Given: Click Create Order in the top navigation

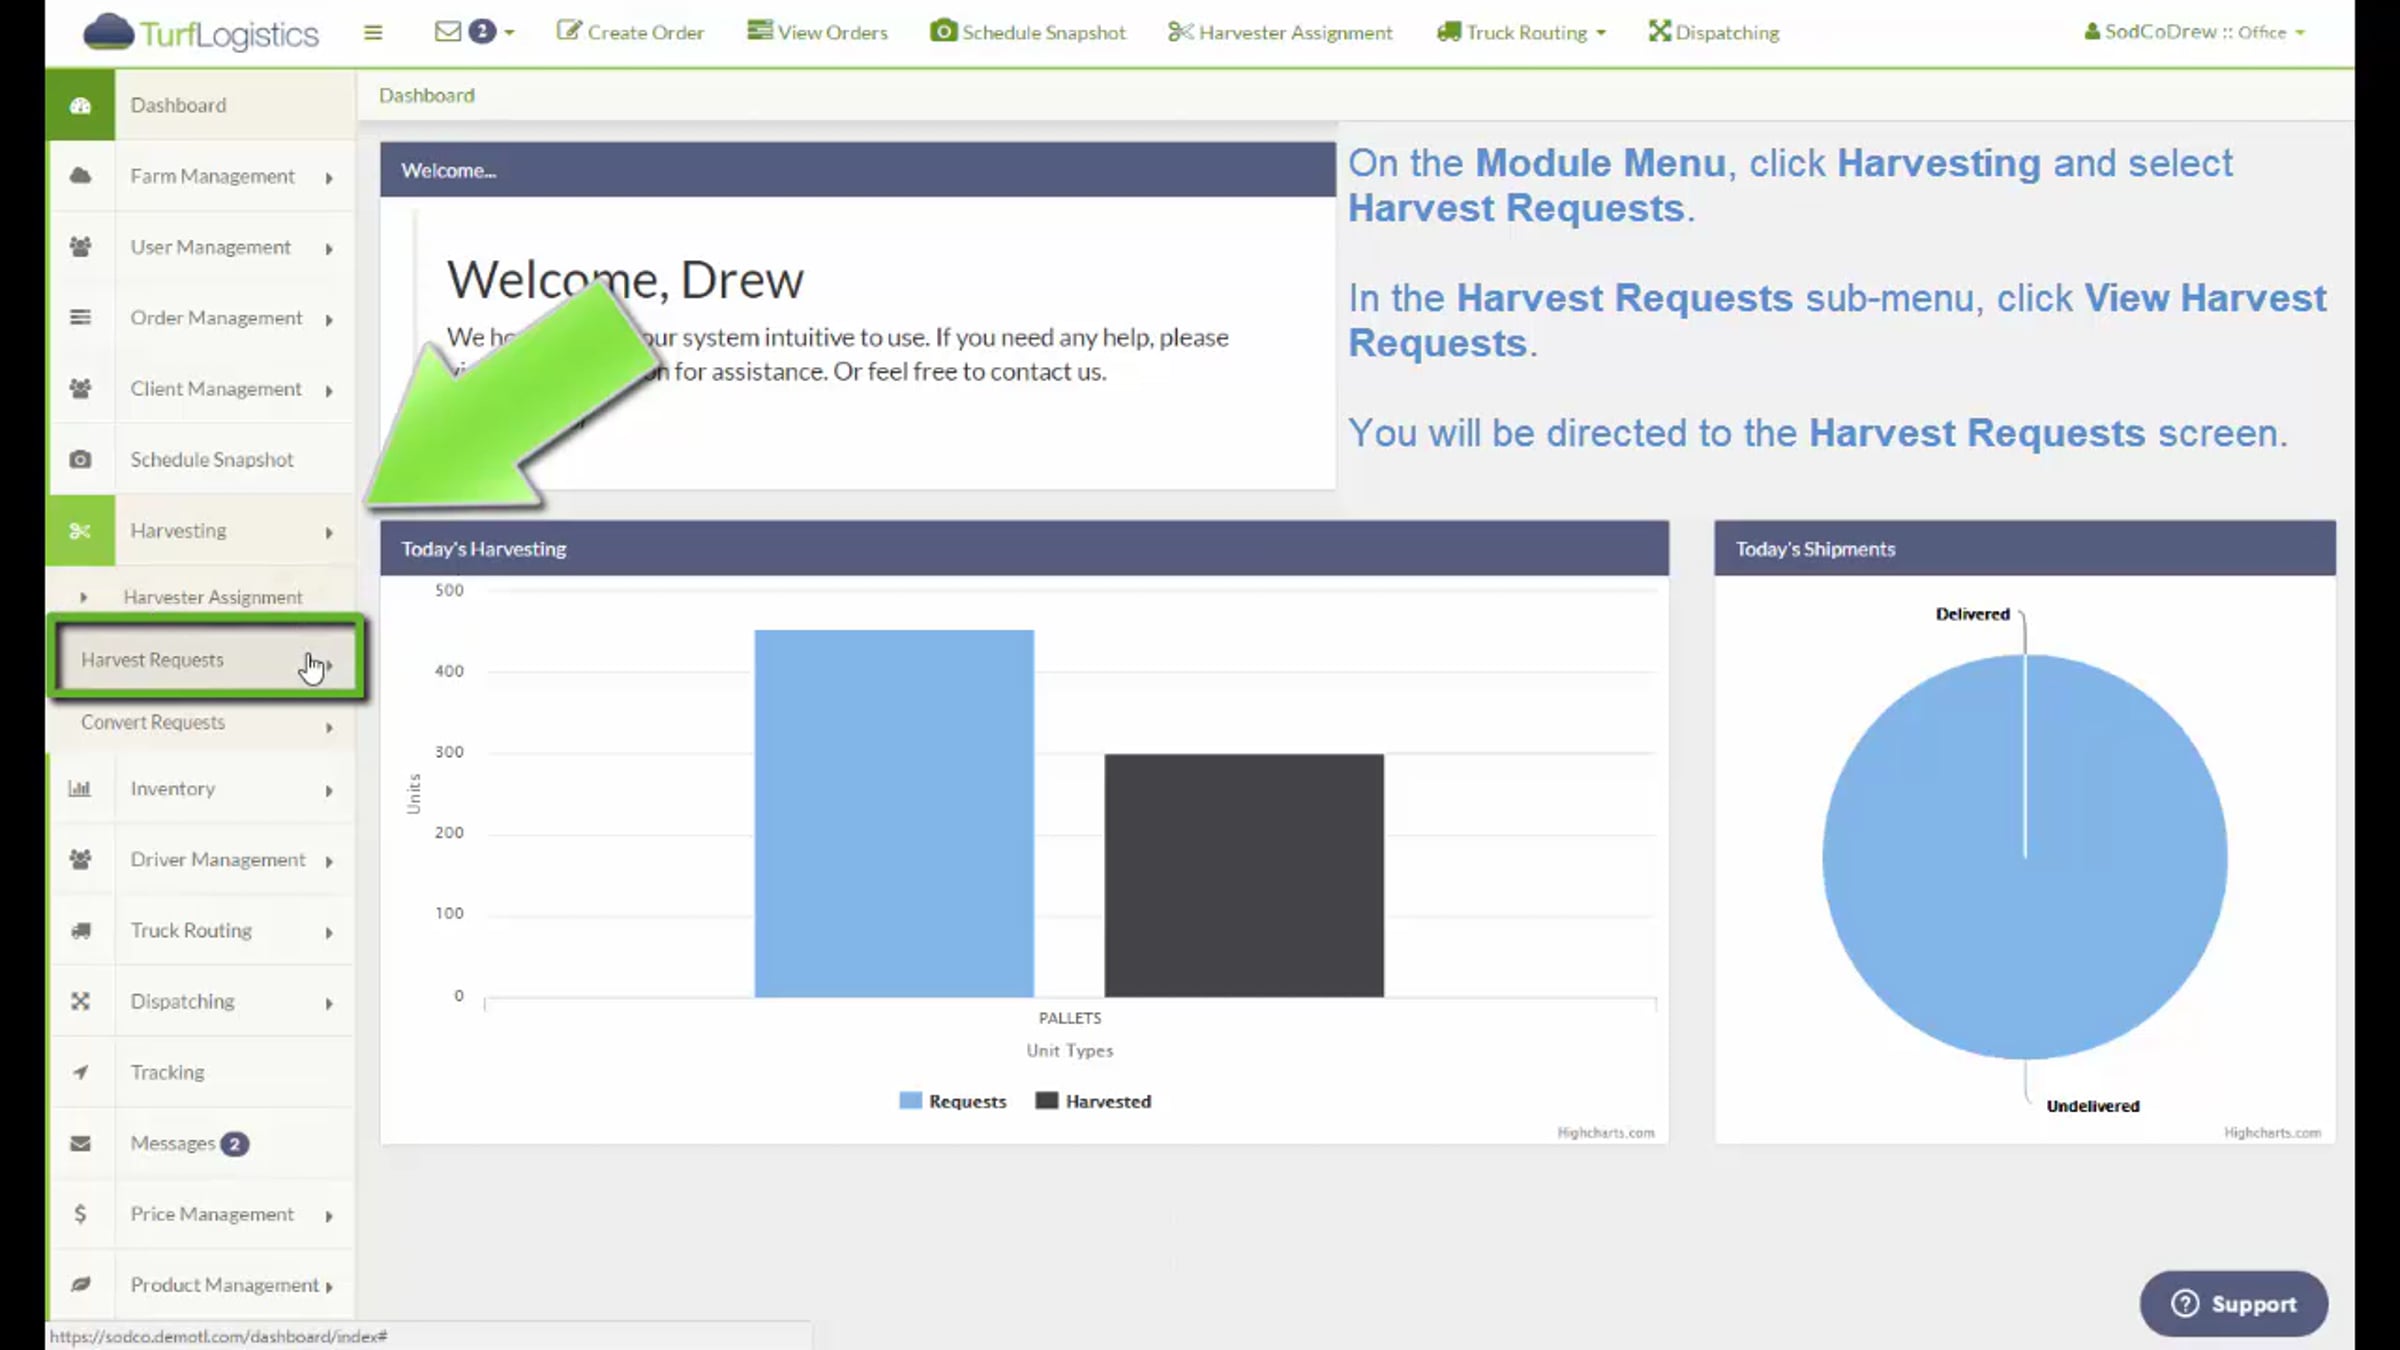Looking at the screenshot, I should click(x=631, y=32).
